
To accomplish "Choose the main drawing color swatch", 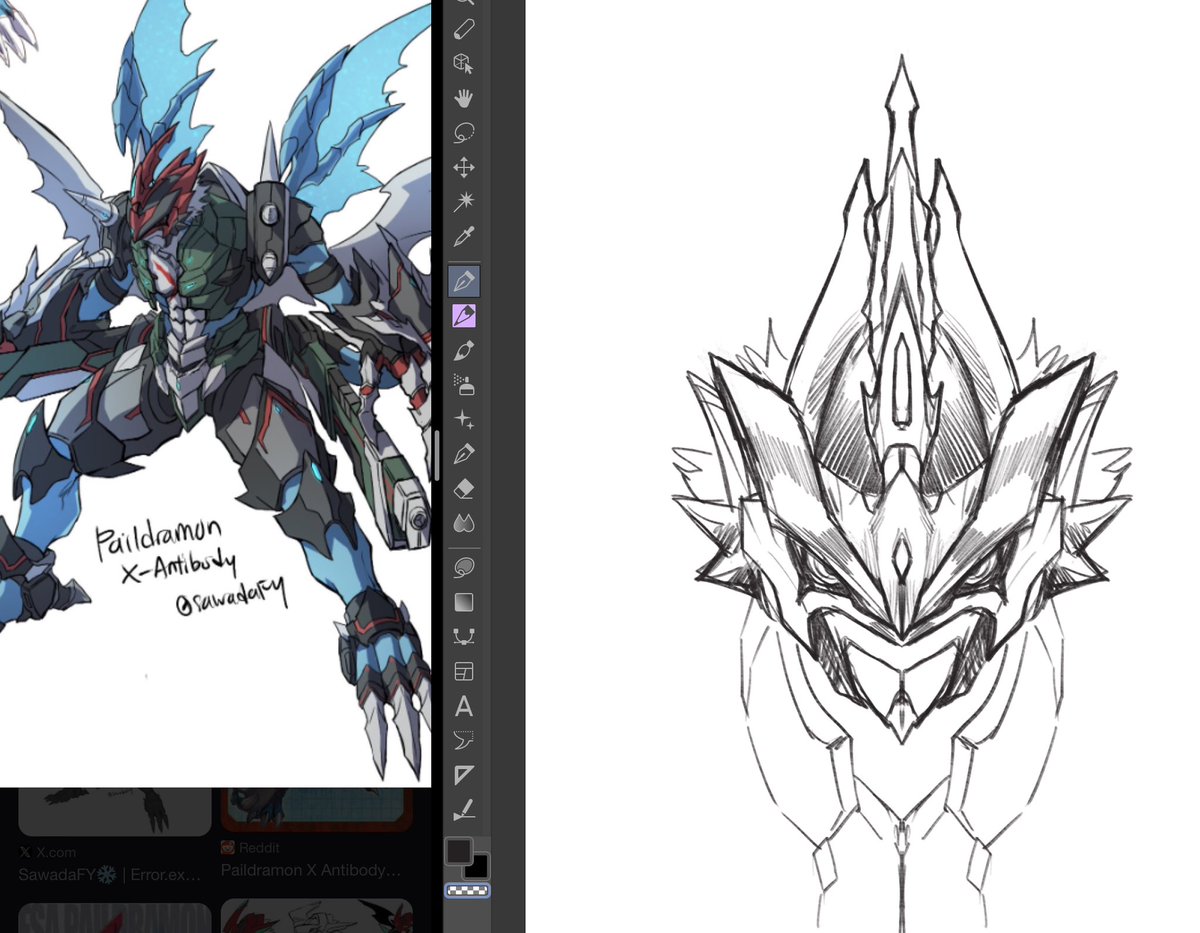I will [458, 851].
